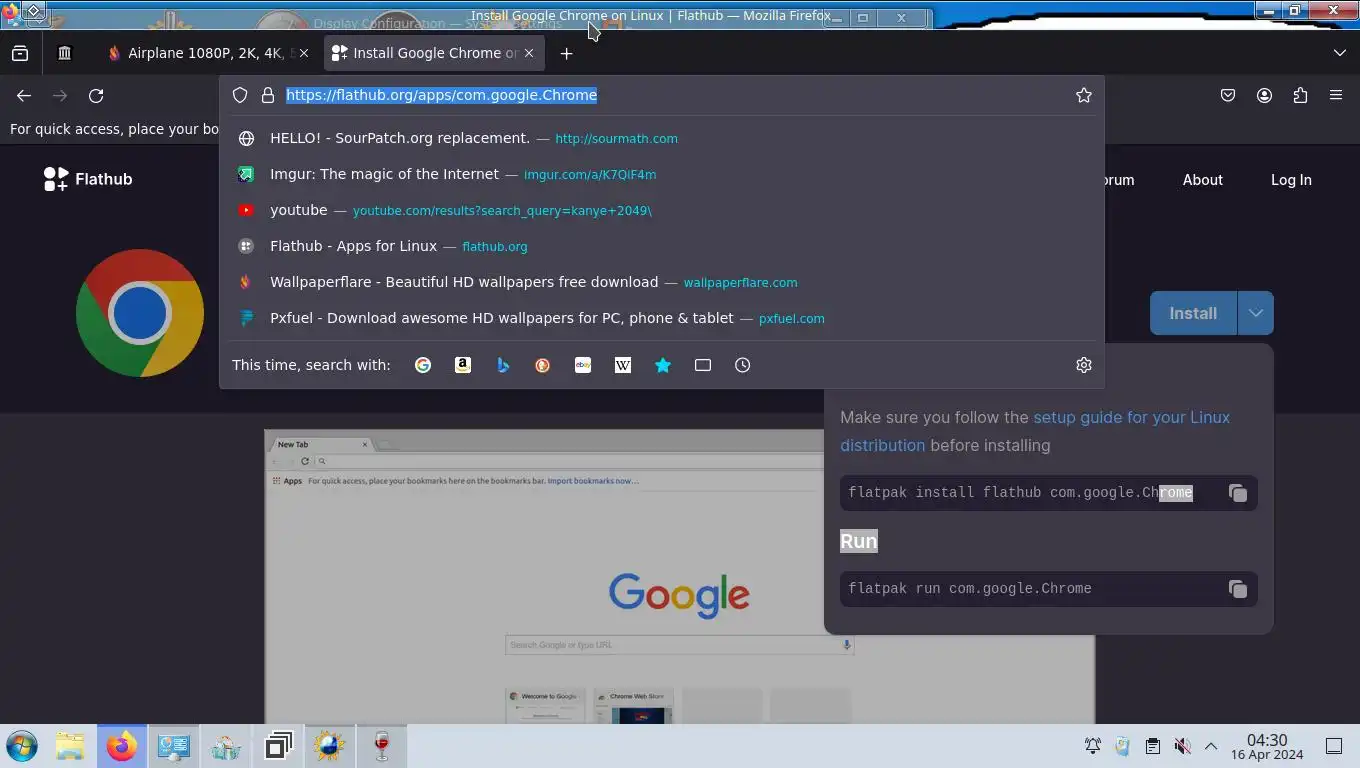Reload the current page
This screenshot has width=1360, height=768.
[x=96, y=96]
